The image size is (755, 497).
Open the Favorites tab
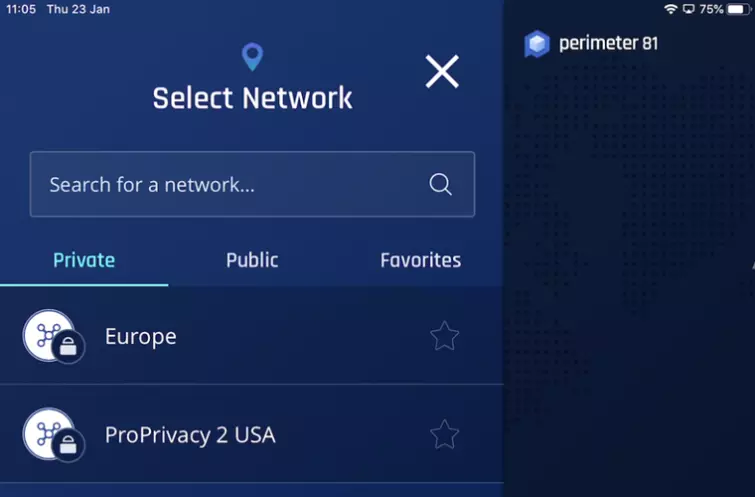point(420,260)
